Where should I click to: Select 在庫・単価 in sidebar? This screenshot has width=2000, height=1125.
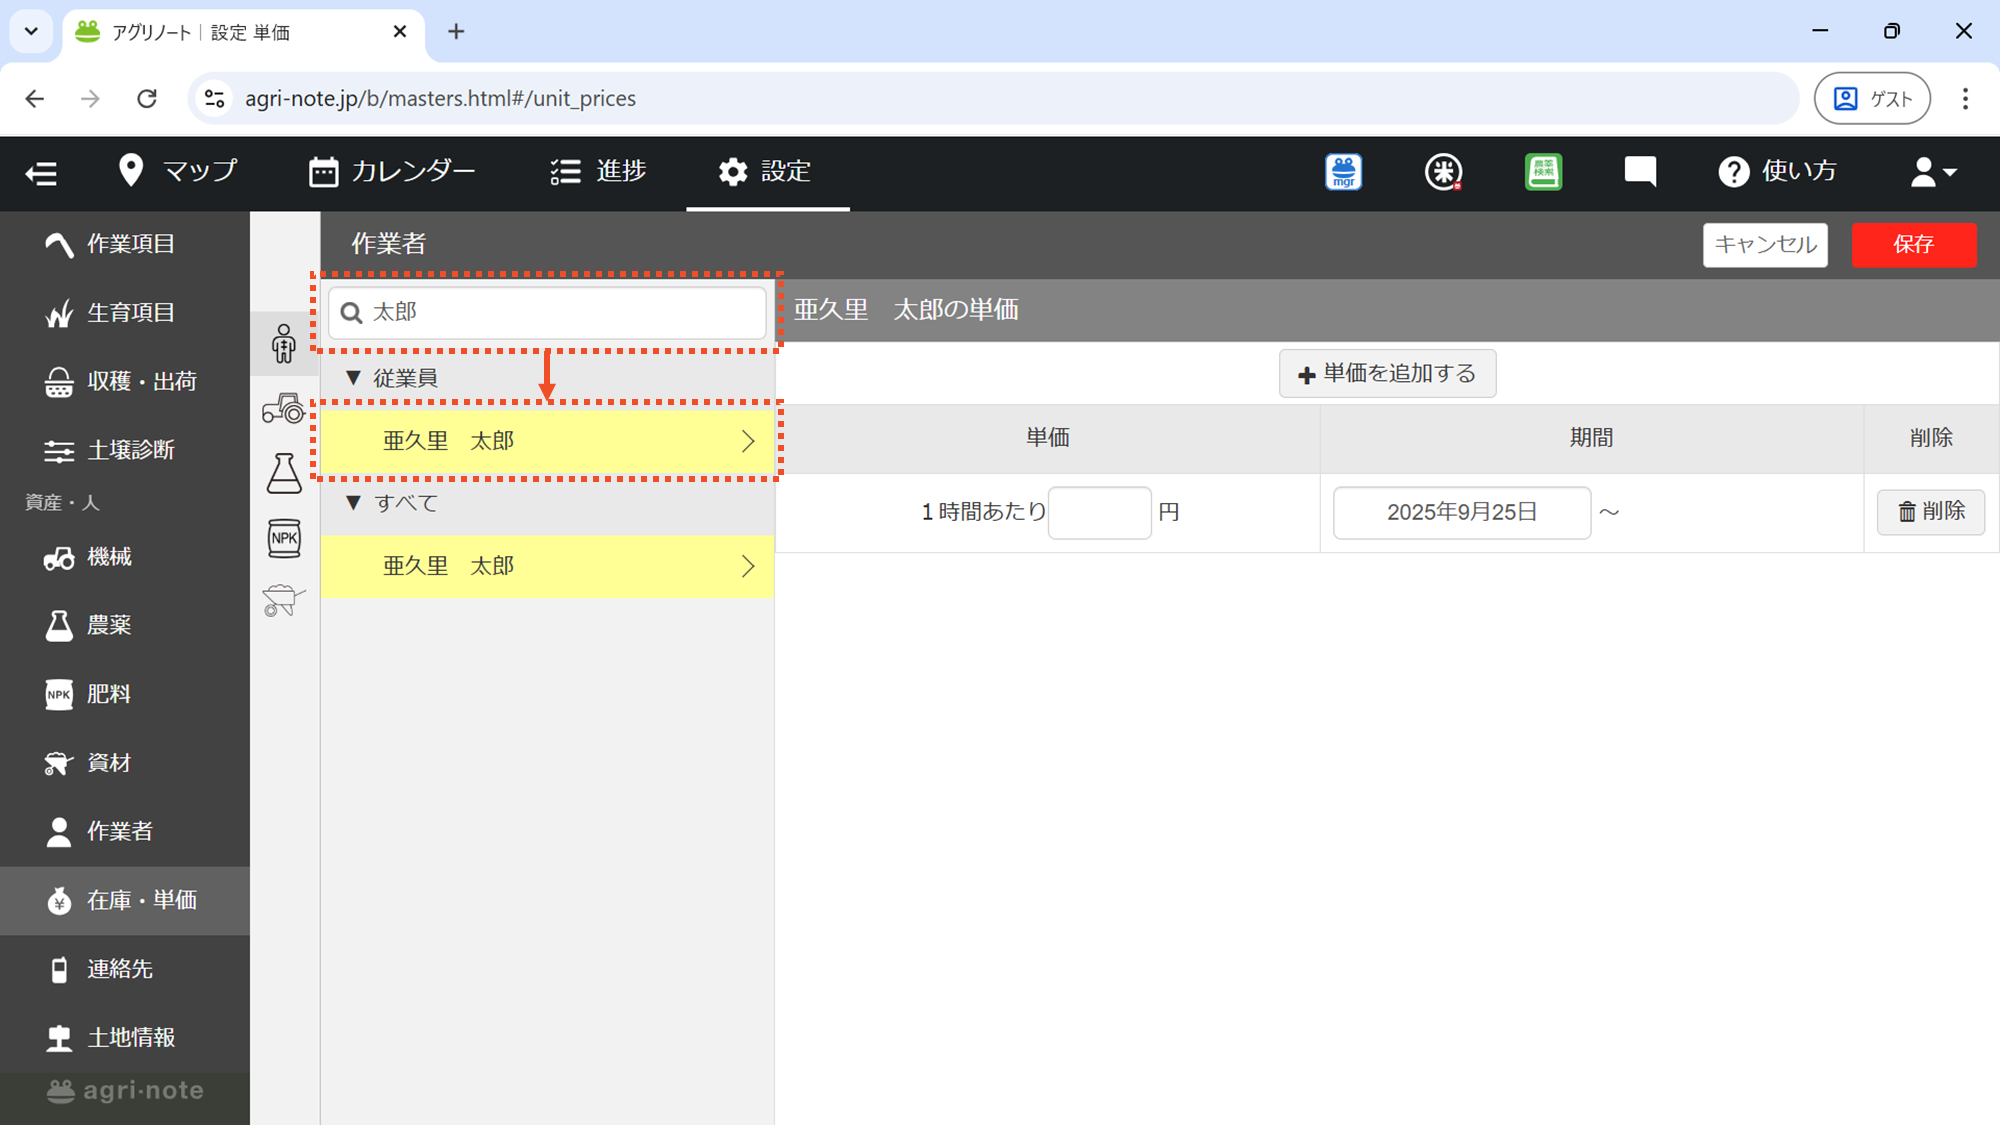pyautogui.click(x=125, y=900)
